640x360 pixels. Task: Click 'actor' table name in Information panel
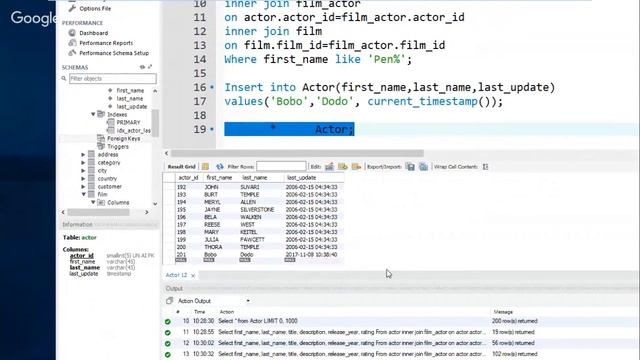[89, 238]
